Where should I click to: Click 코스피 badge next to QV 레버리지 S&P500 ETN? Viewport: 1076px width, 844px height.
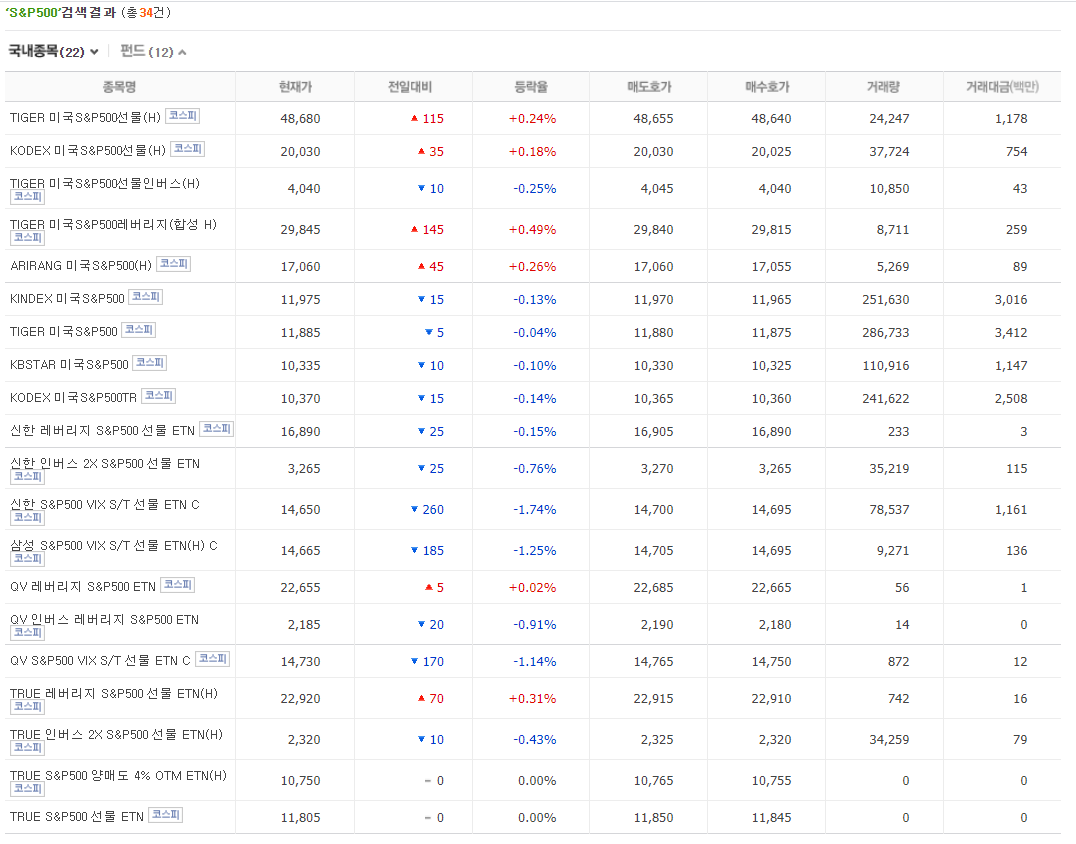click(178, 585)
